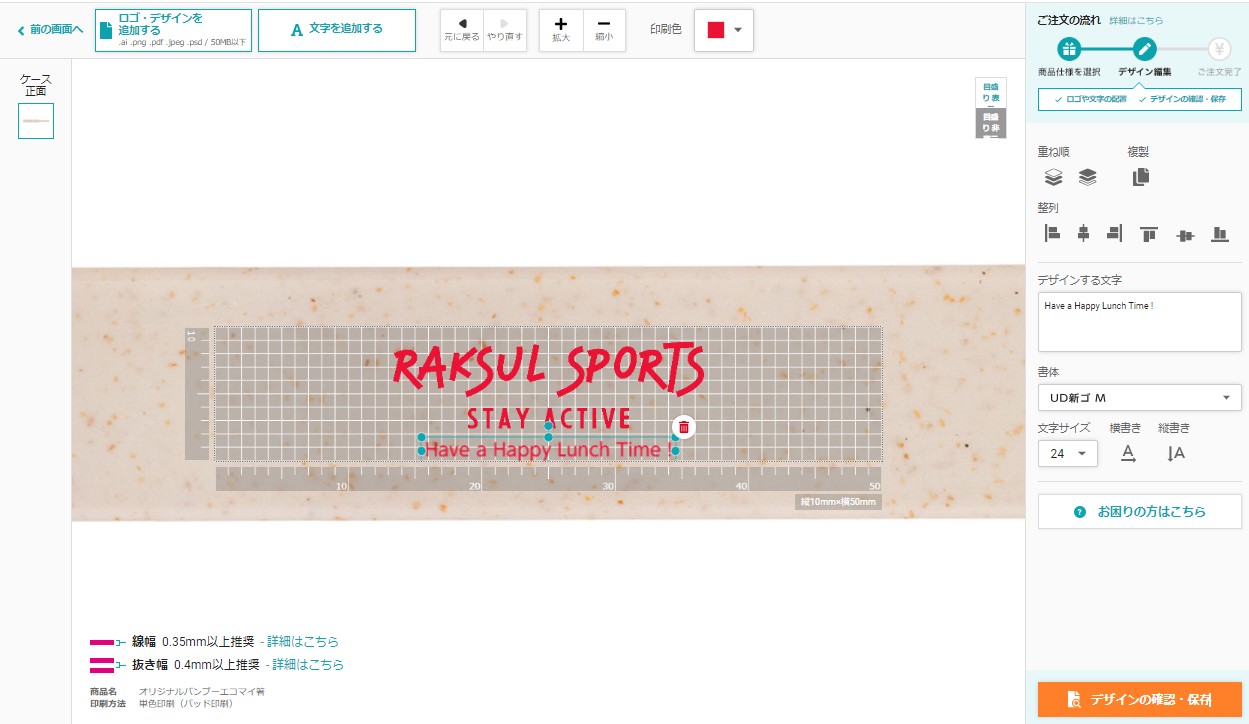
Task: Open 詳細はこちら link for 抜き幅
Action: pyautogui.click(x=308, y=665)
